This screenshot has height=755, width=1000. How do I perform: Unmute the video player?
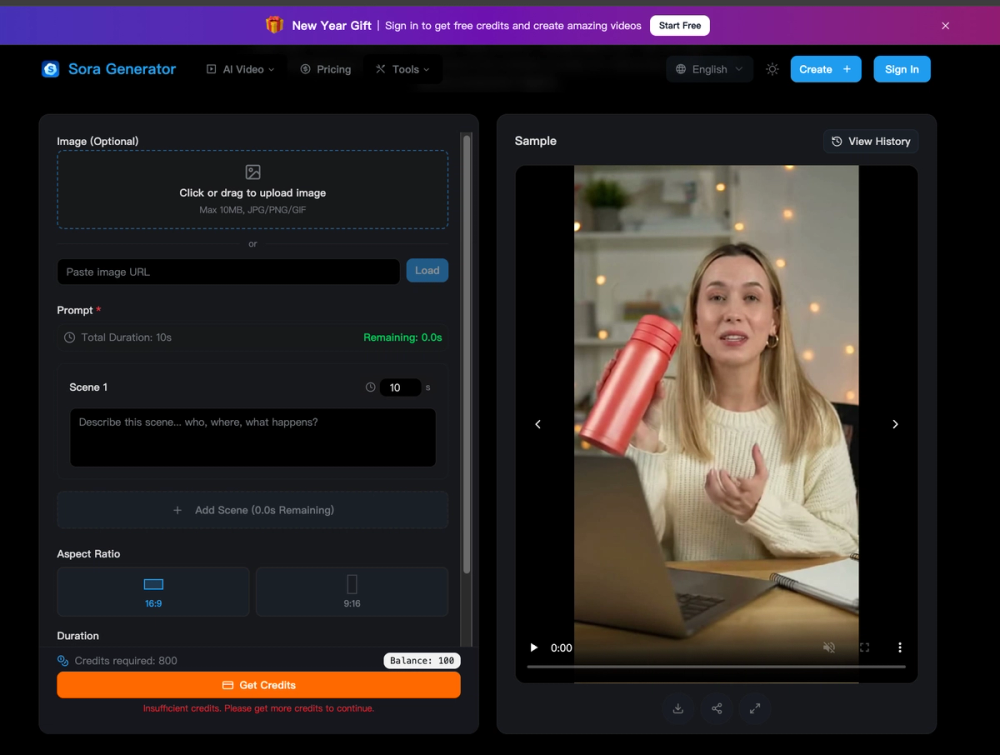829,647
